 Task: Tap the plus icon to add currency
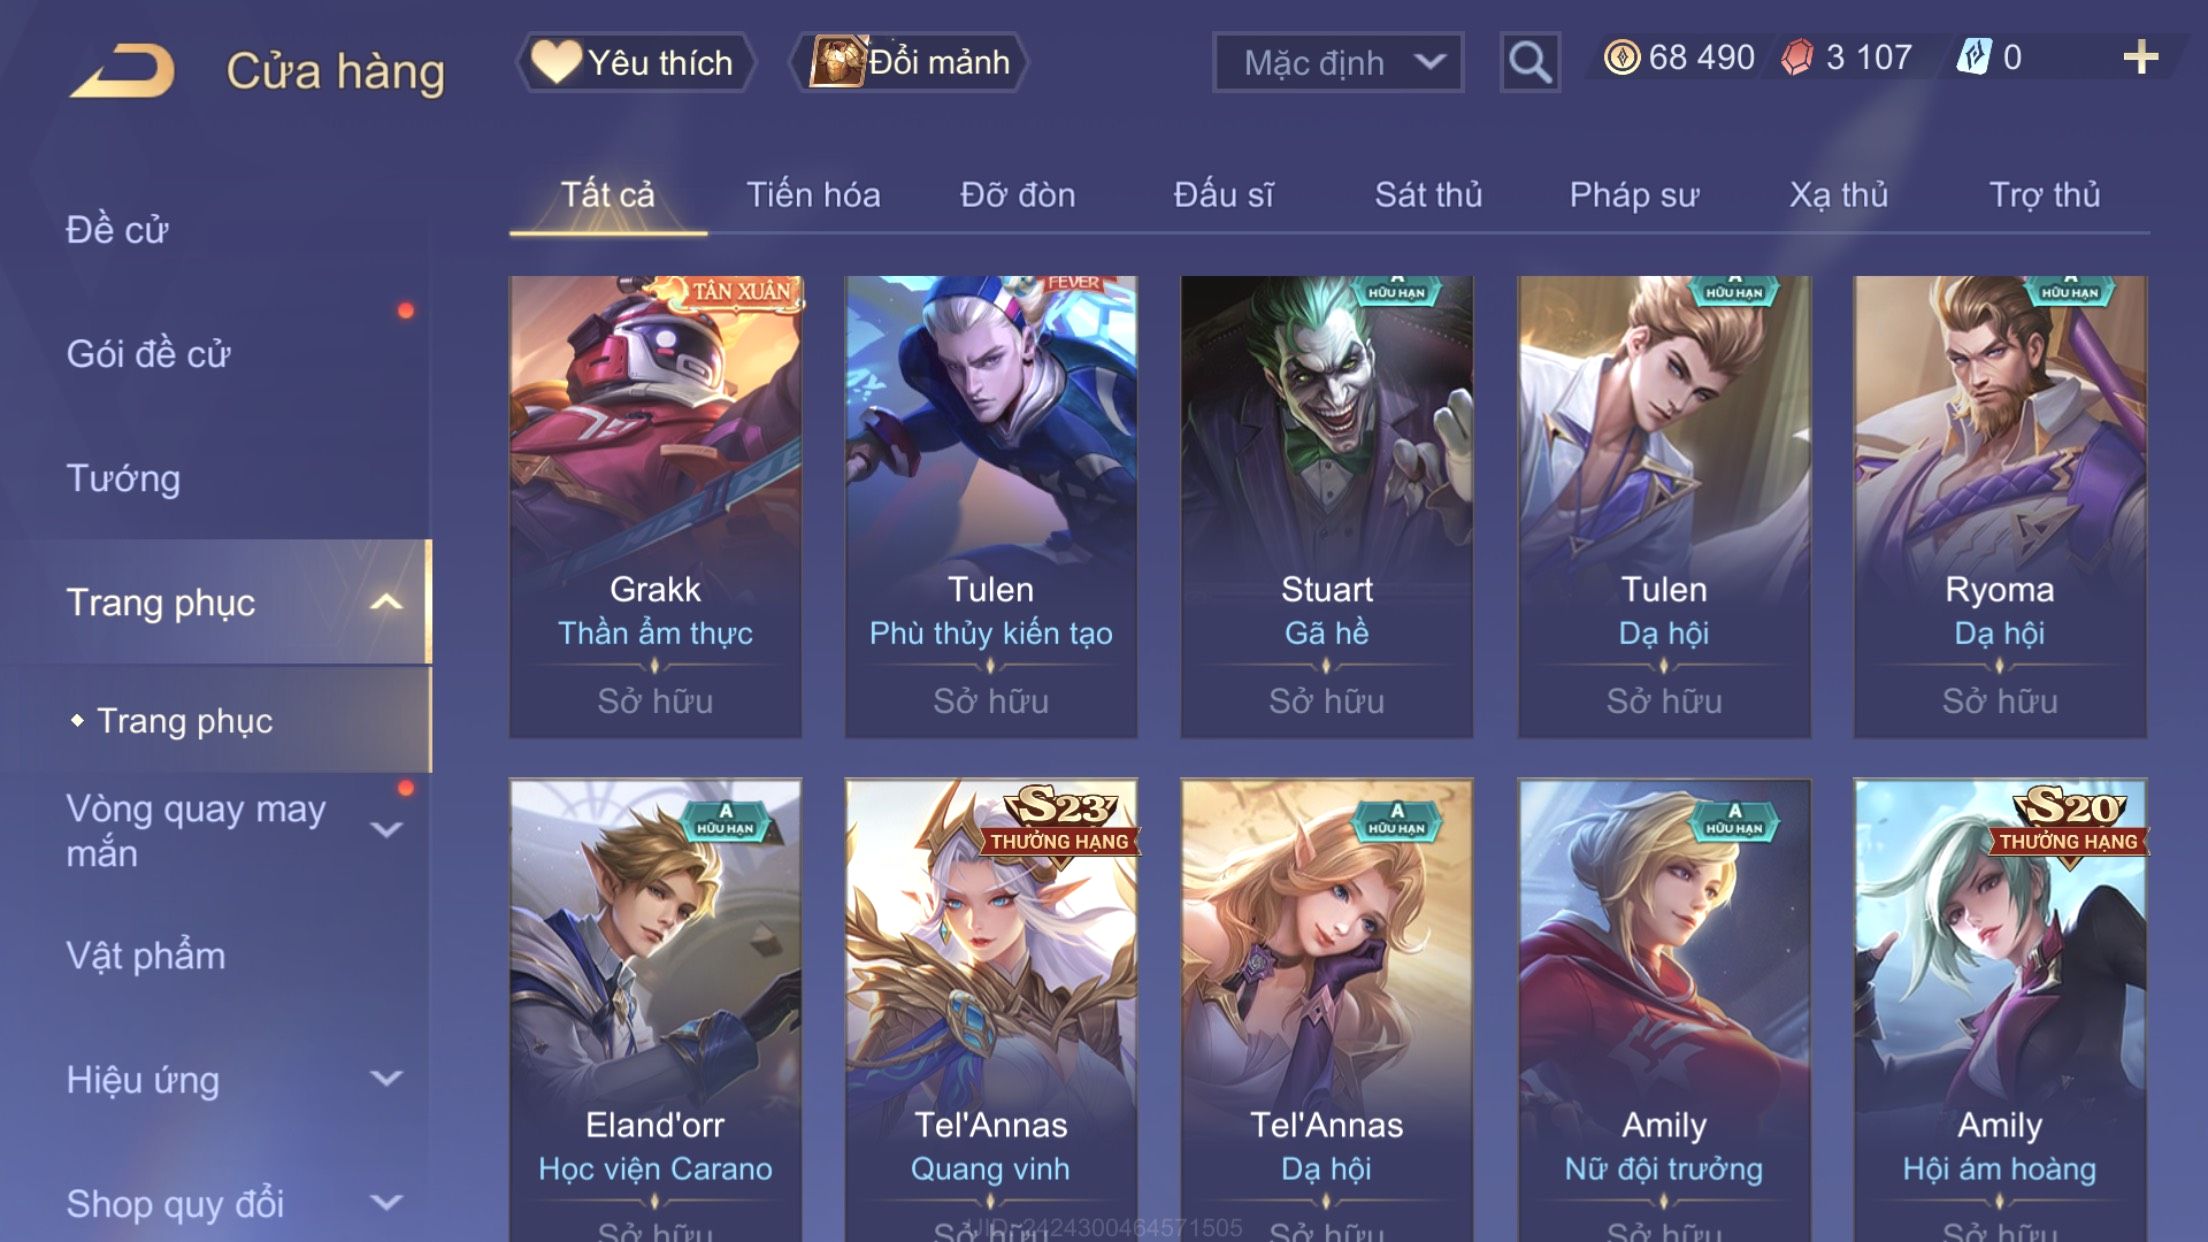click(2140, 58)
